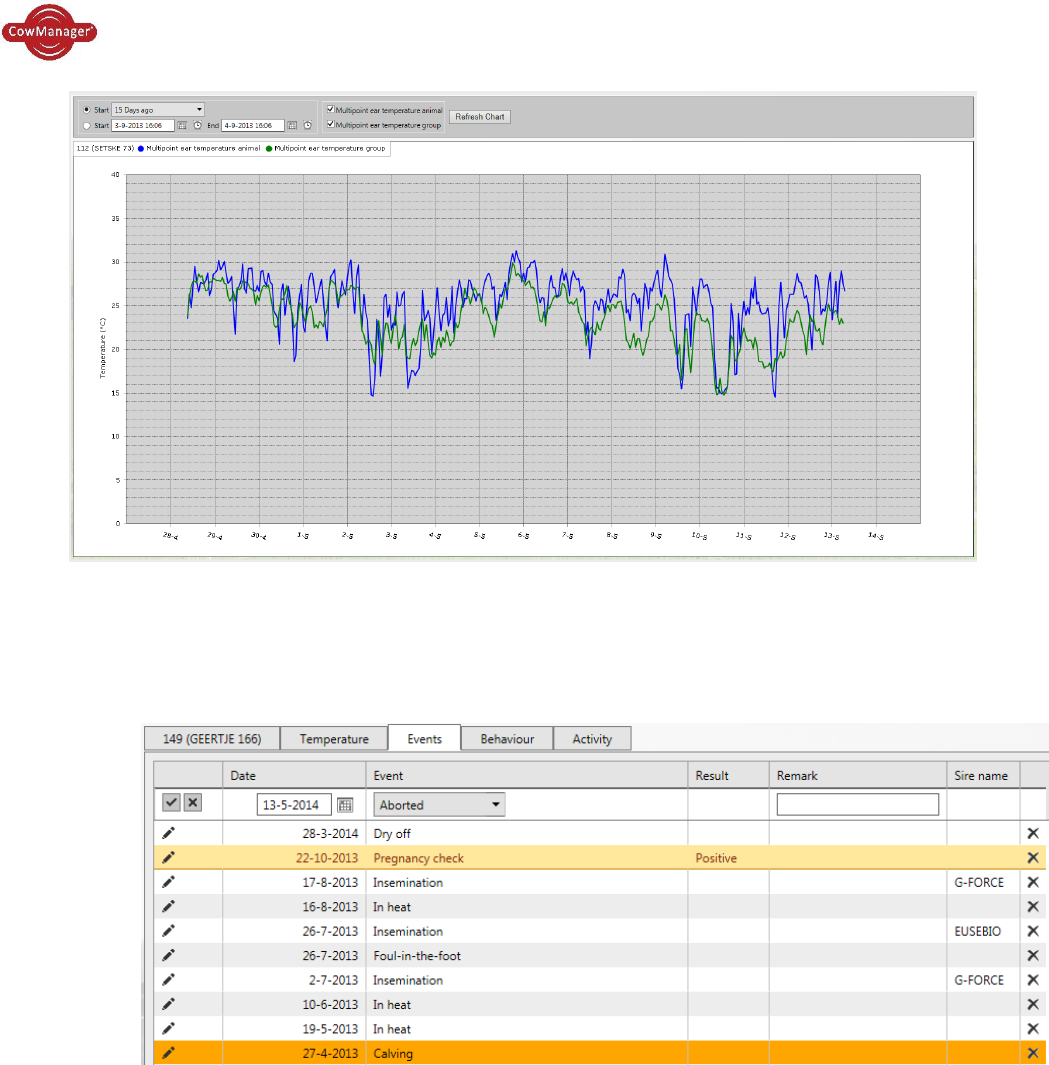The height and width of the screenshot is (1065, 1049).
Task: Click the Remark column header
Action: 857,776
